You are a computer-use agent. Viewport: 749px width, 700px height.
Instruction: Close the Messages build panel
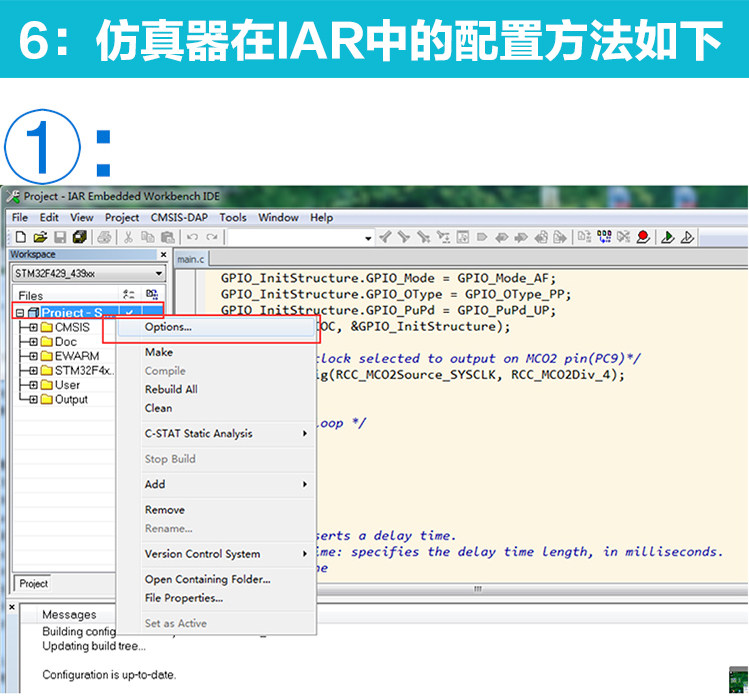pos(12,607)
